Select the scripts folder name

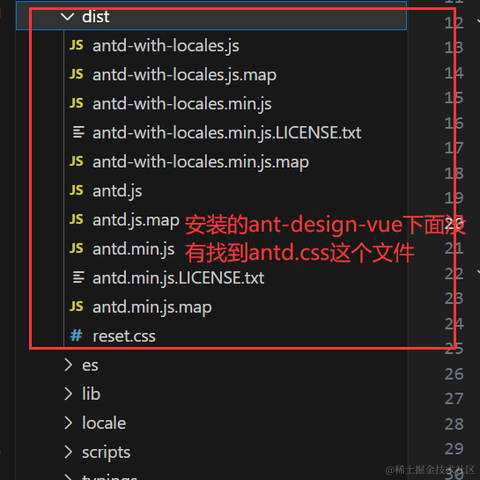pyautogui.click(x=106, y=453)
